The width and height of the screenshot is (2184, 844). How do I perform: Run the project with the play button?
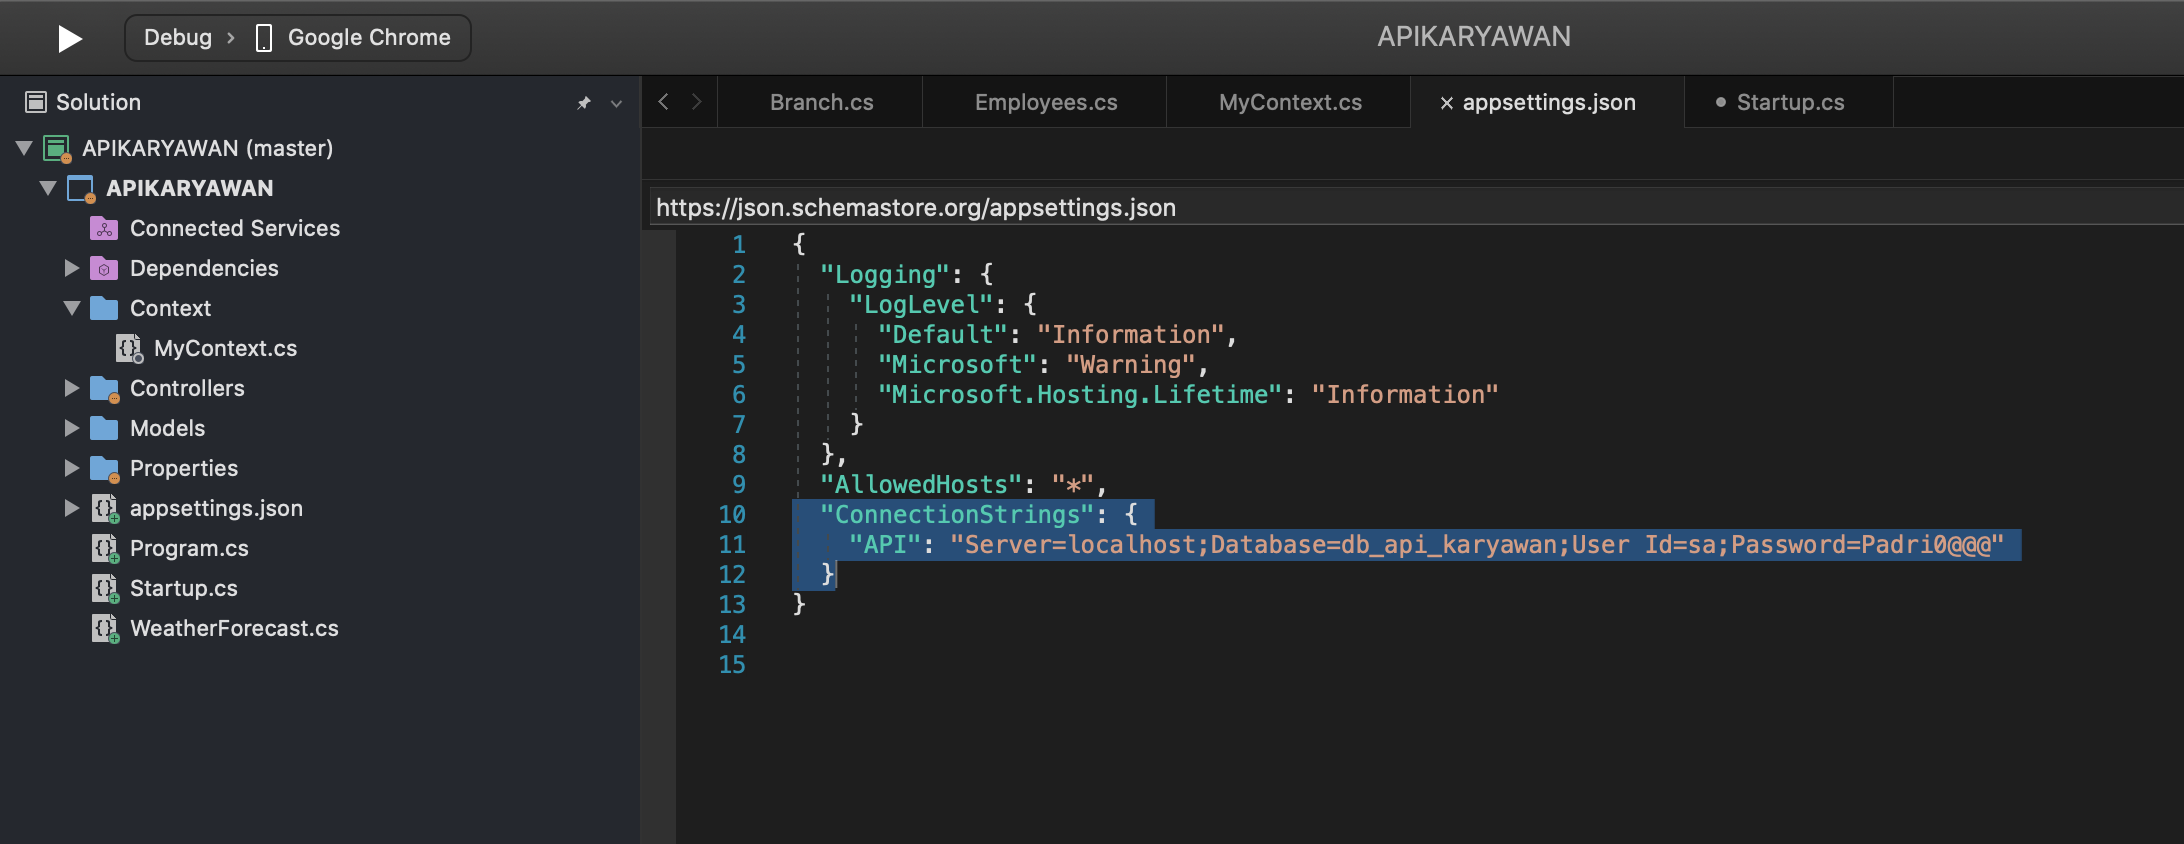pos(69,38)
